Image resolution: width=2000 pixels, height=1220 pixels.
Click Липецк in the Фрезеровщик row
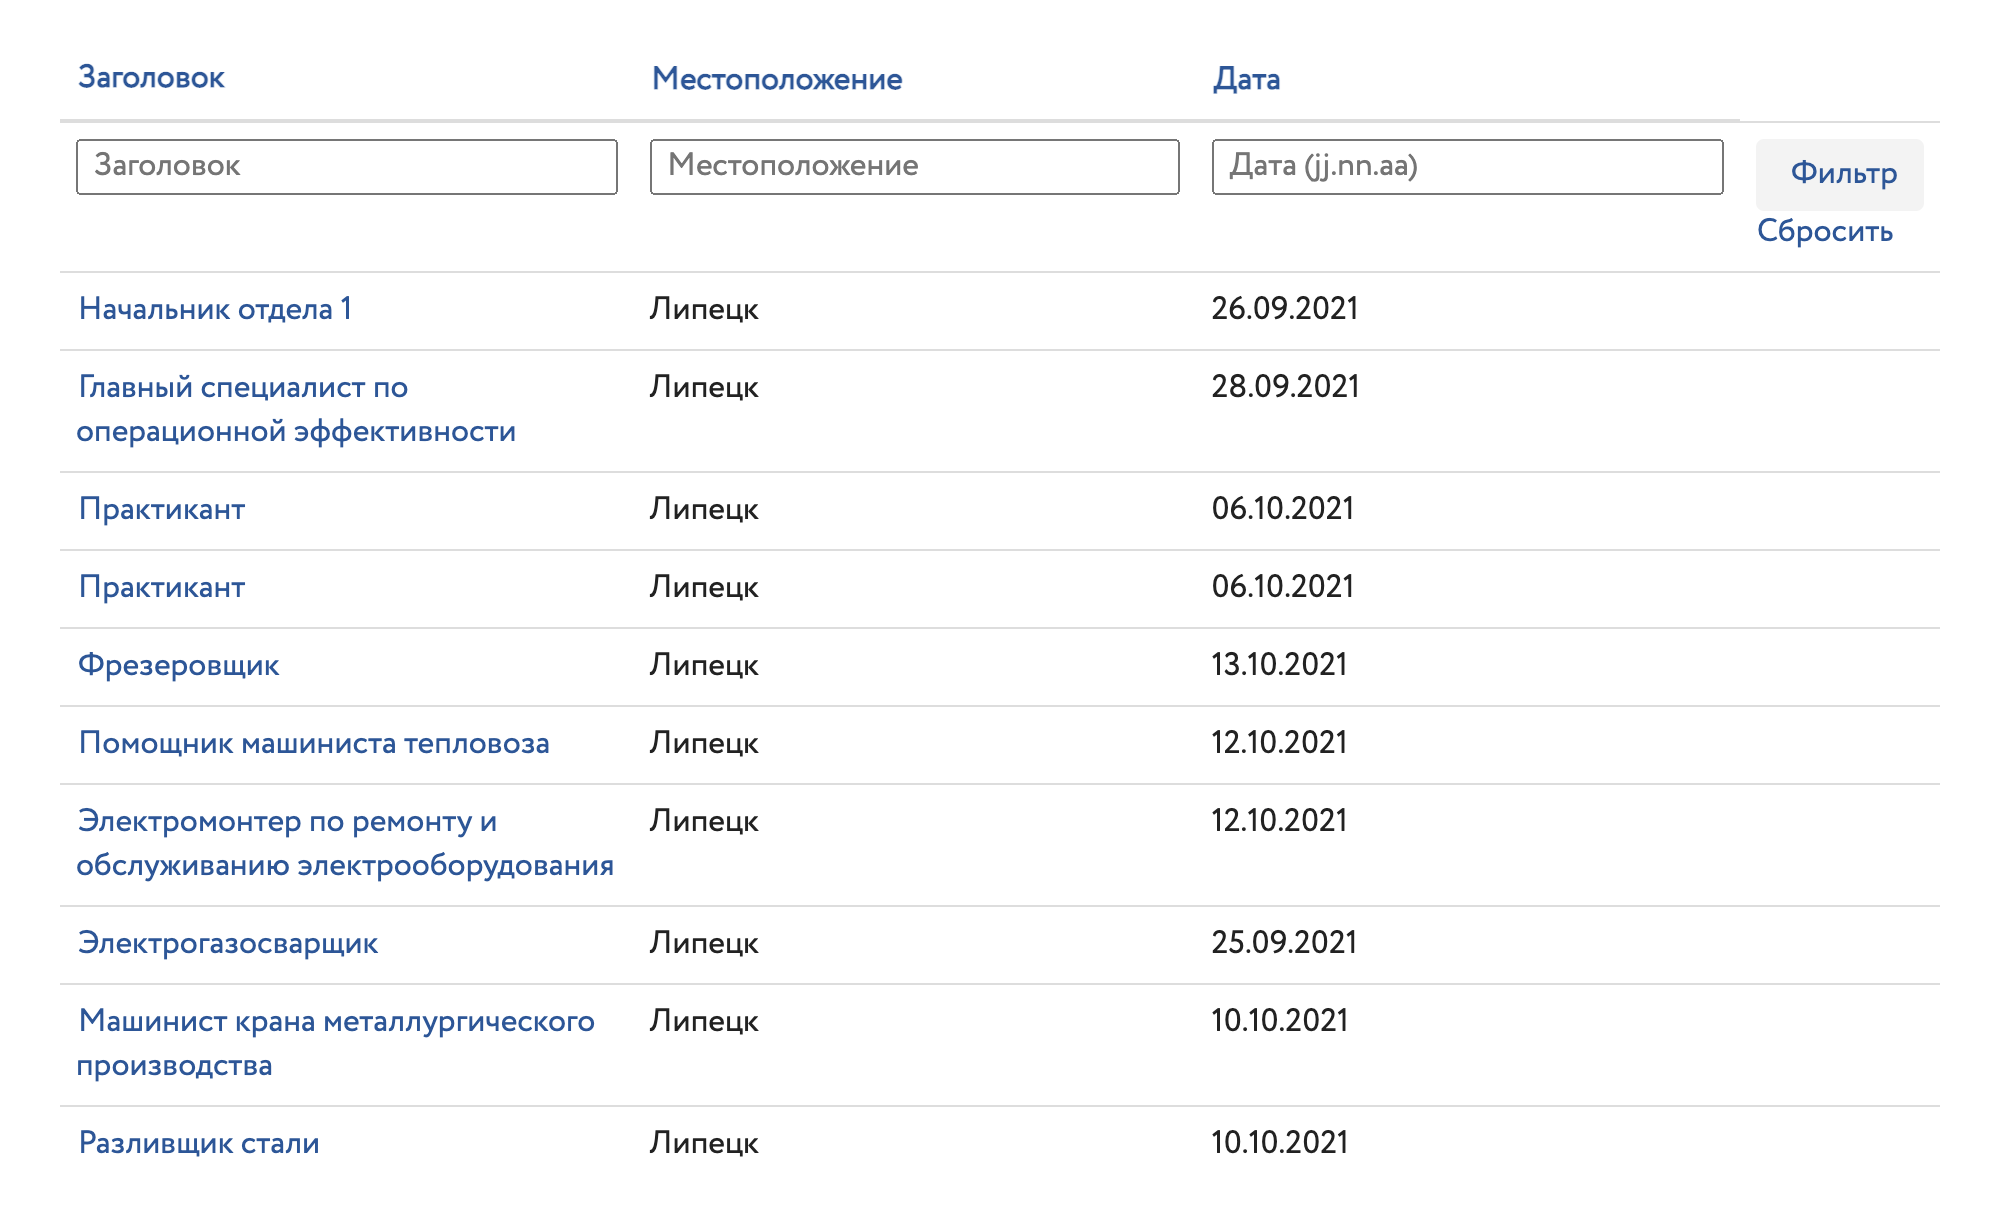[704, 666]
